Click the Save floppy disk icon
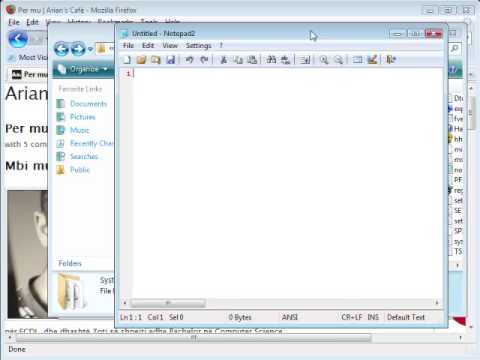This screenshot has height=360, width=480. (171, 60)
